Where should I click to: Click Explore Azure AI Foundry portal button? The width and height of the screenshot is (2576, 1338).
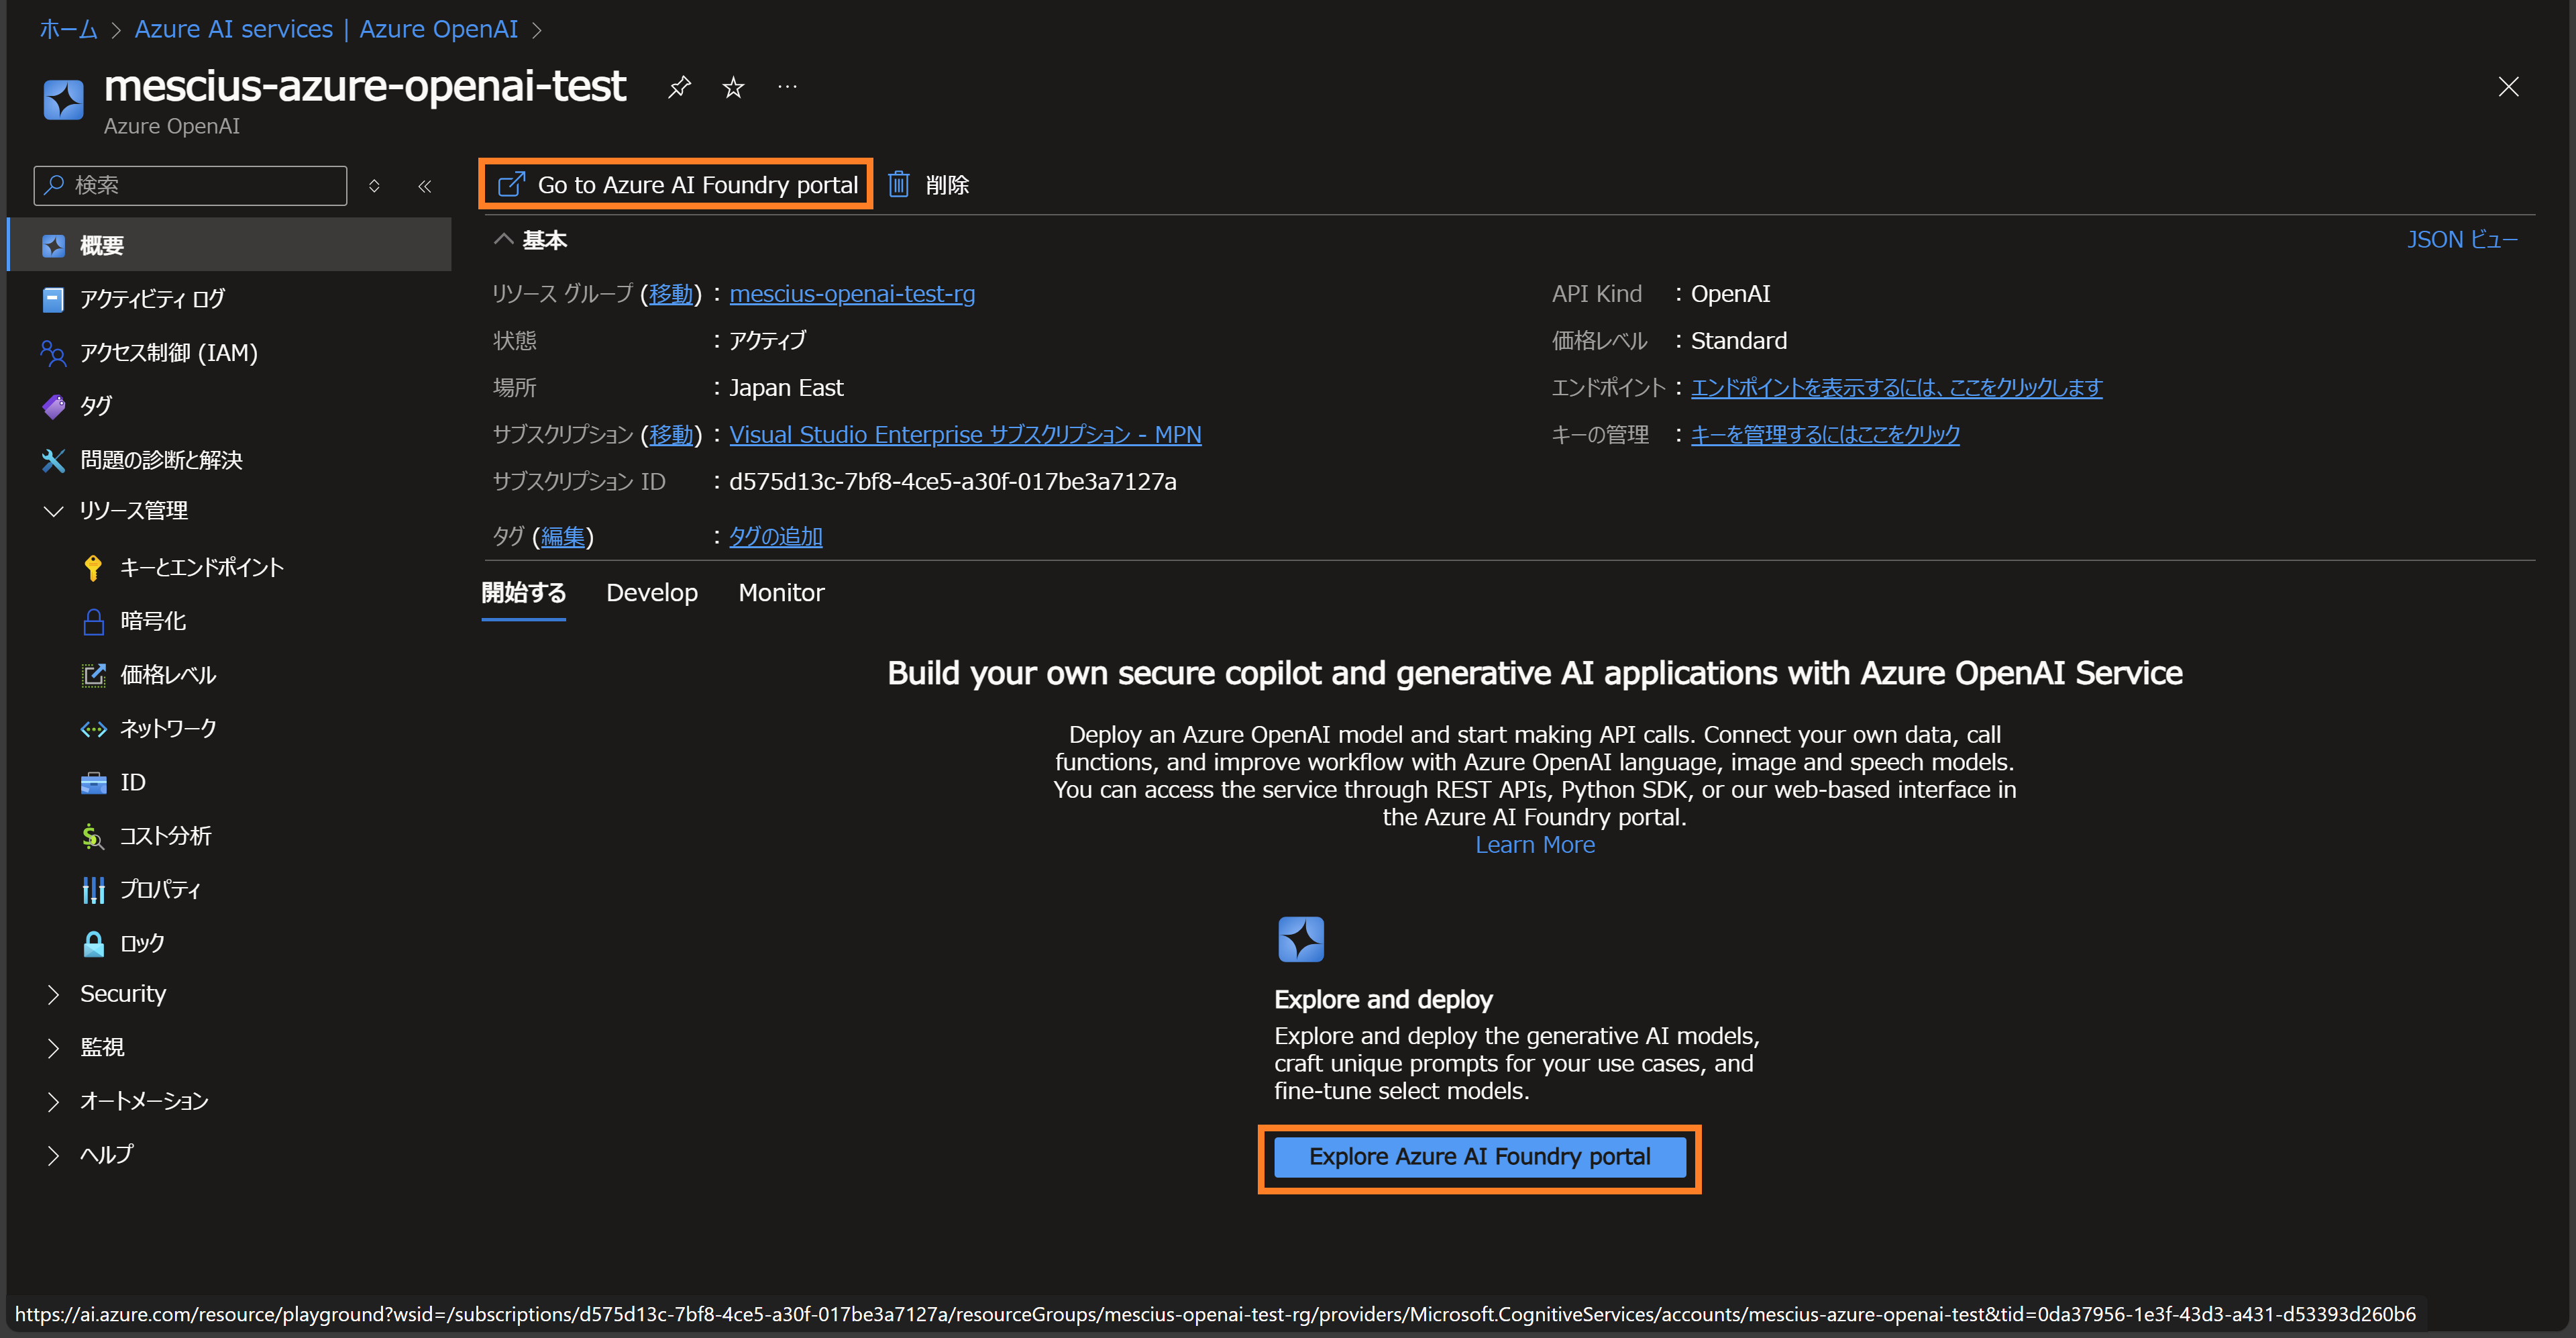[1479, 1157]
